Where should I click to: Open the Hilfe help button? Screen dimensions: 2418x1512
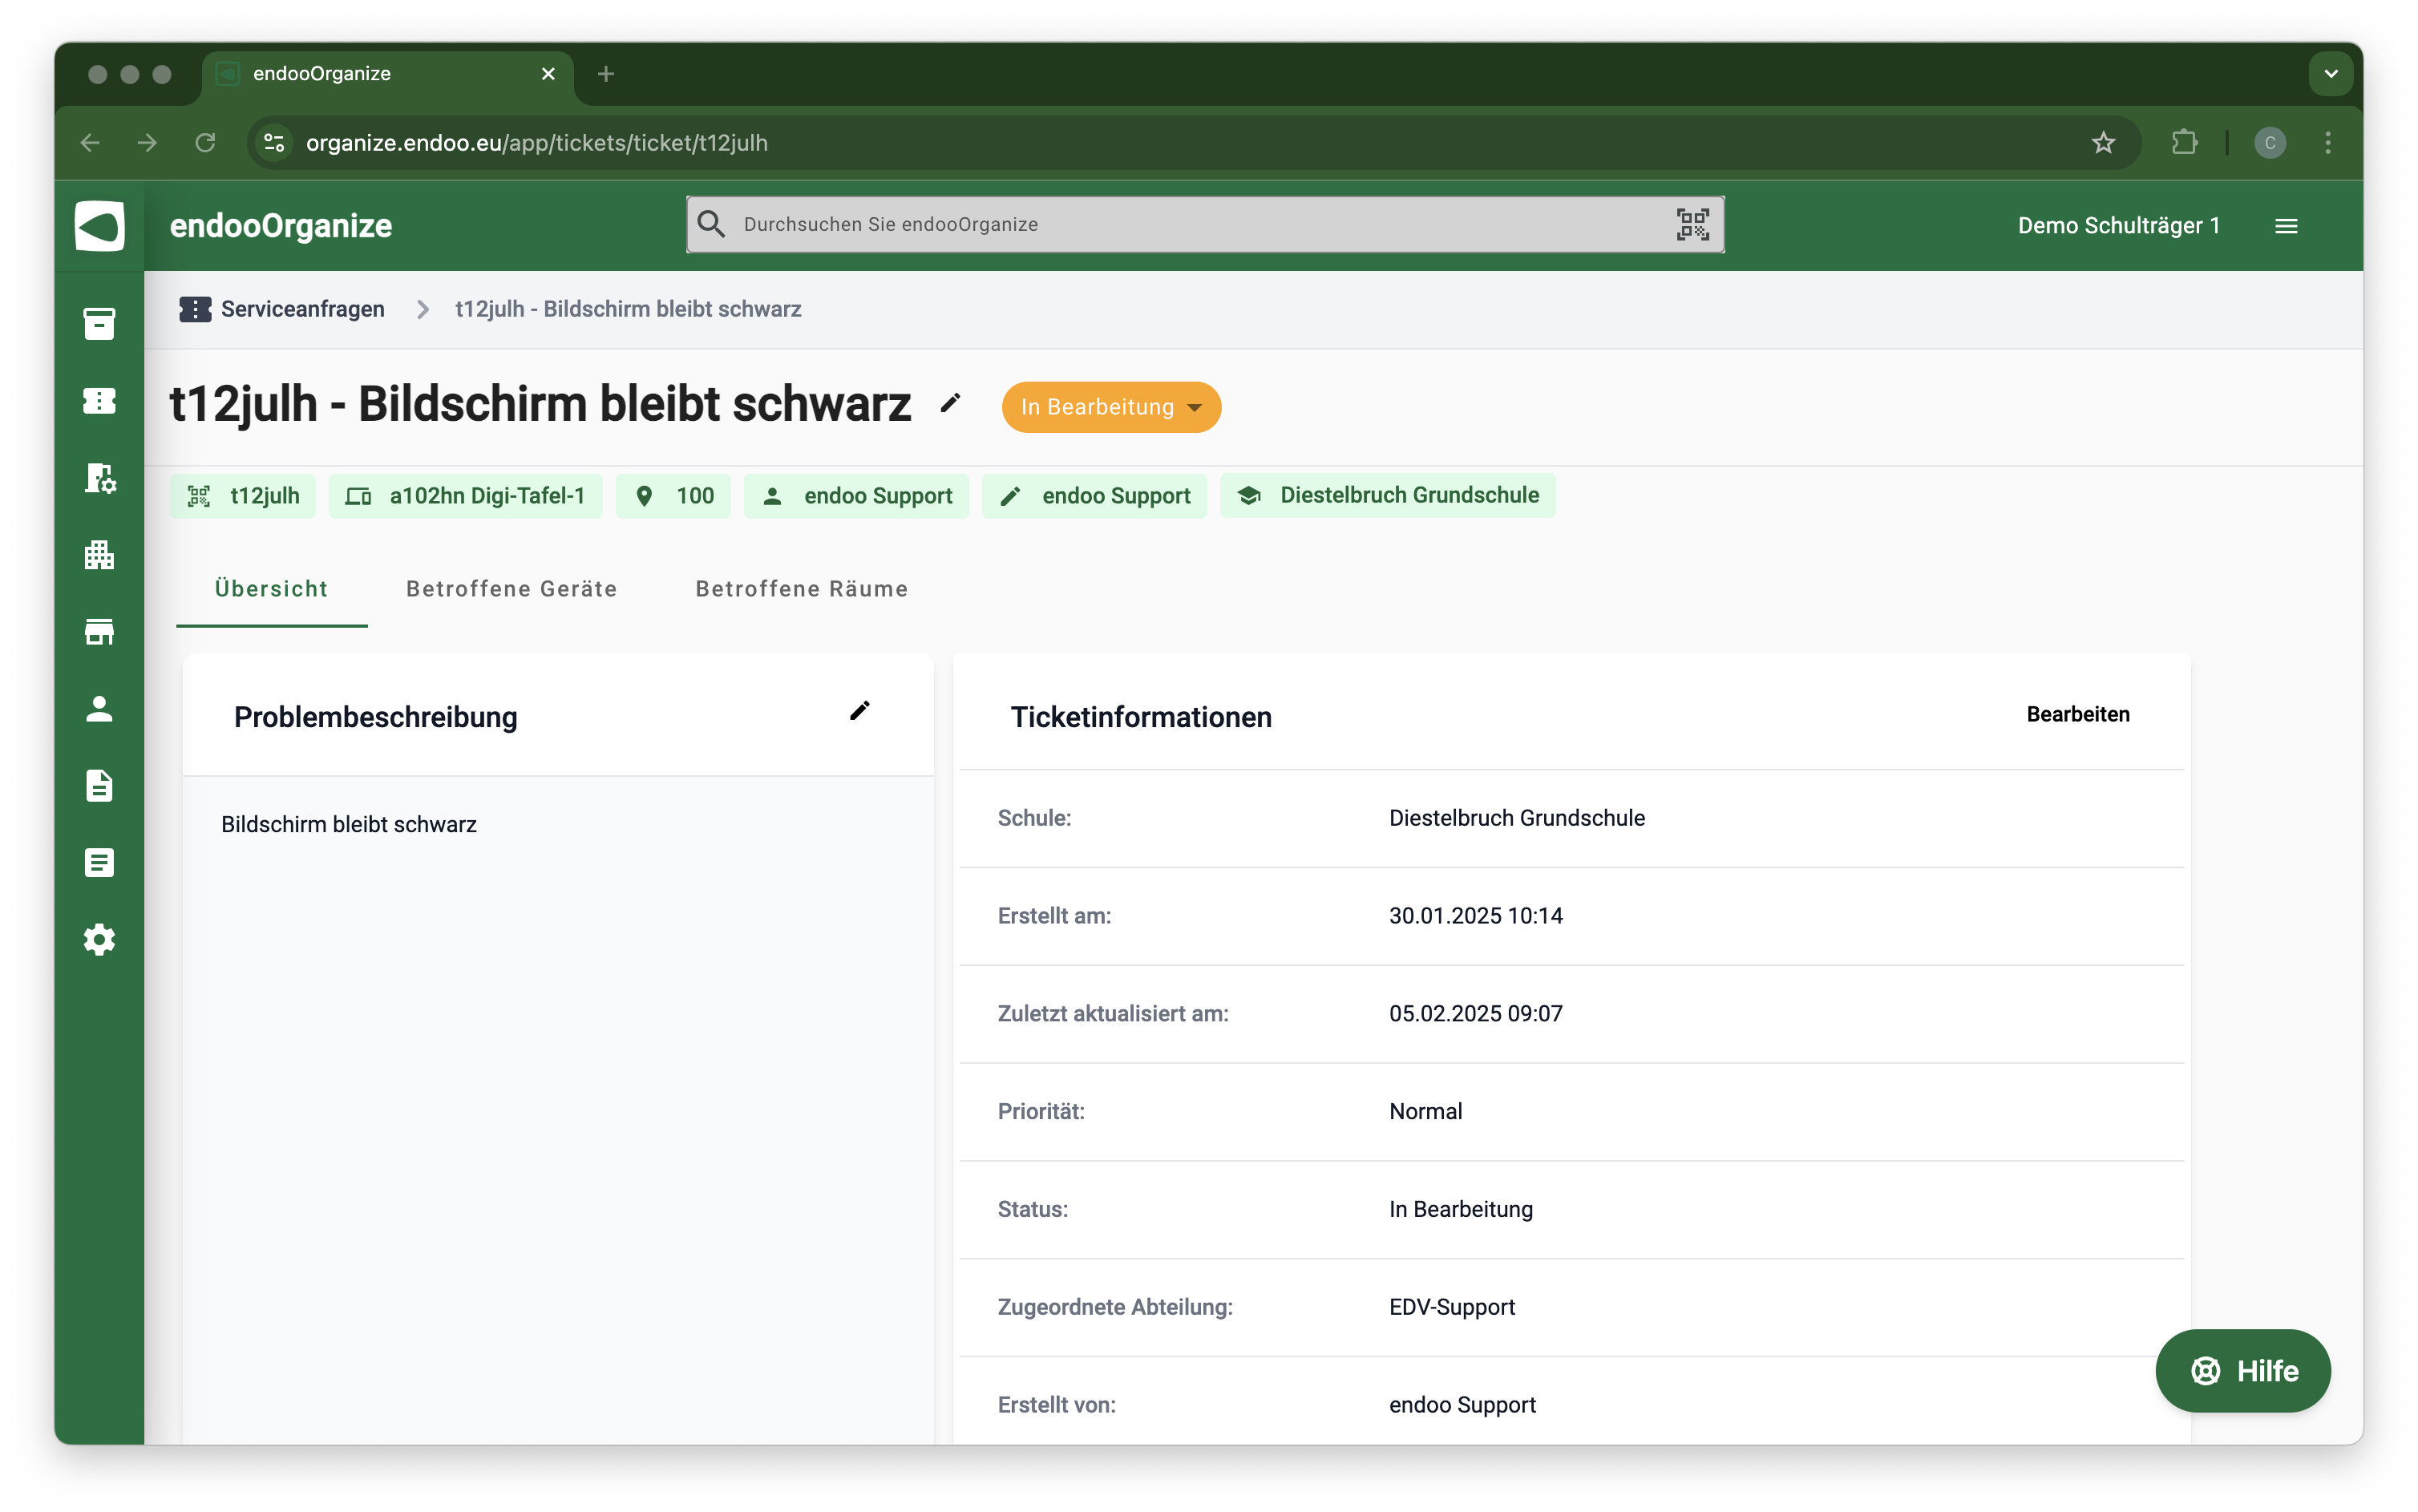[2242, 1370]
